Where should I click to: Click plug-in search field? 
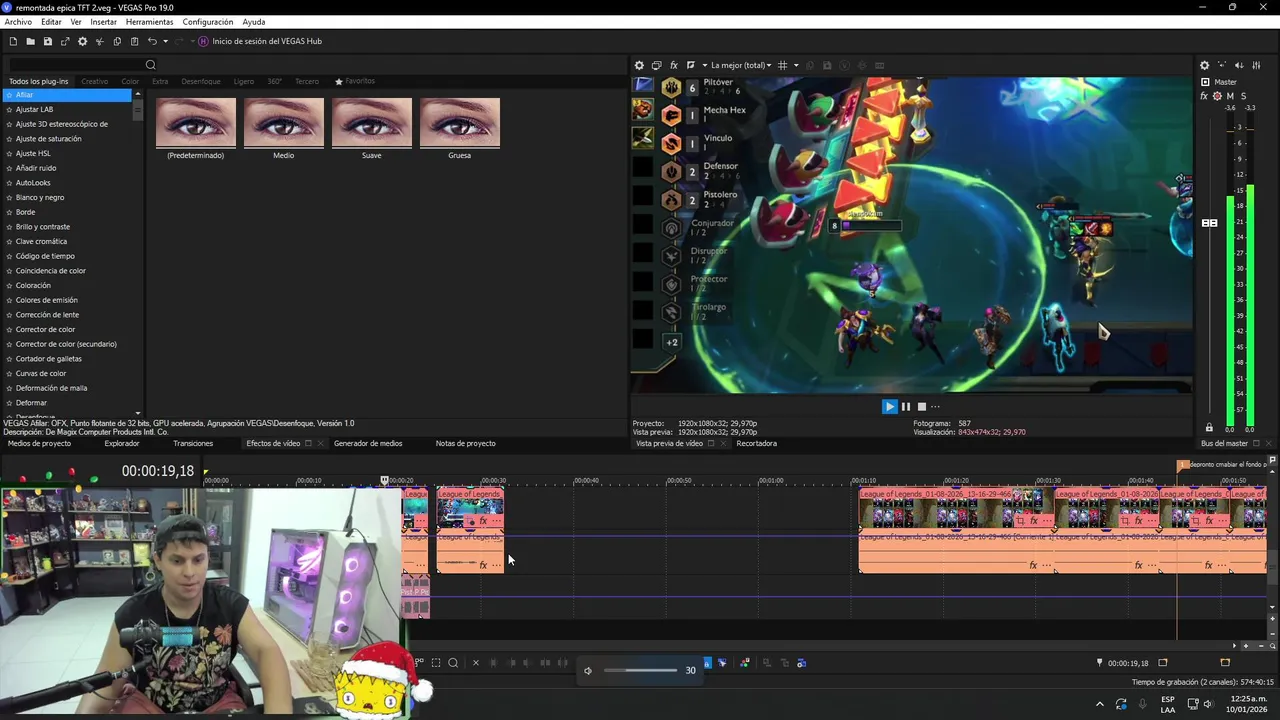(x=76, y=65)
